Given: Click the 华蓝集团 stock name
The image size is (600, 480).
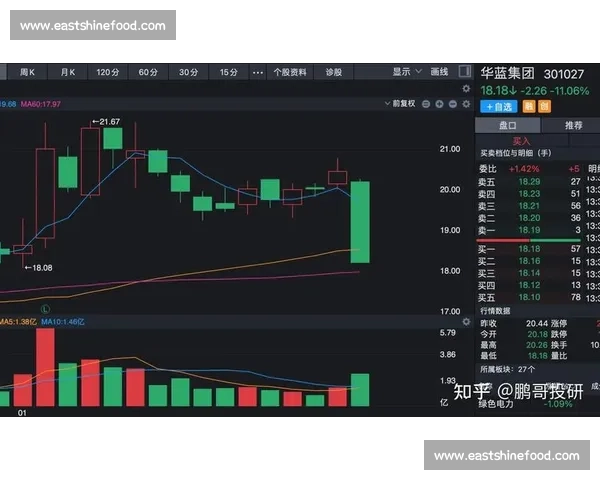Looking at the screenshot, I should pyautogui.click(x=507, y=73).
